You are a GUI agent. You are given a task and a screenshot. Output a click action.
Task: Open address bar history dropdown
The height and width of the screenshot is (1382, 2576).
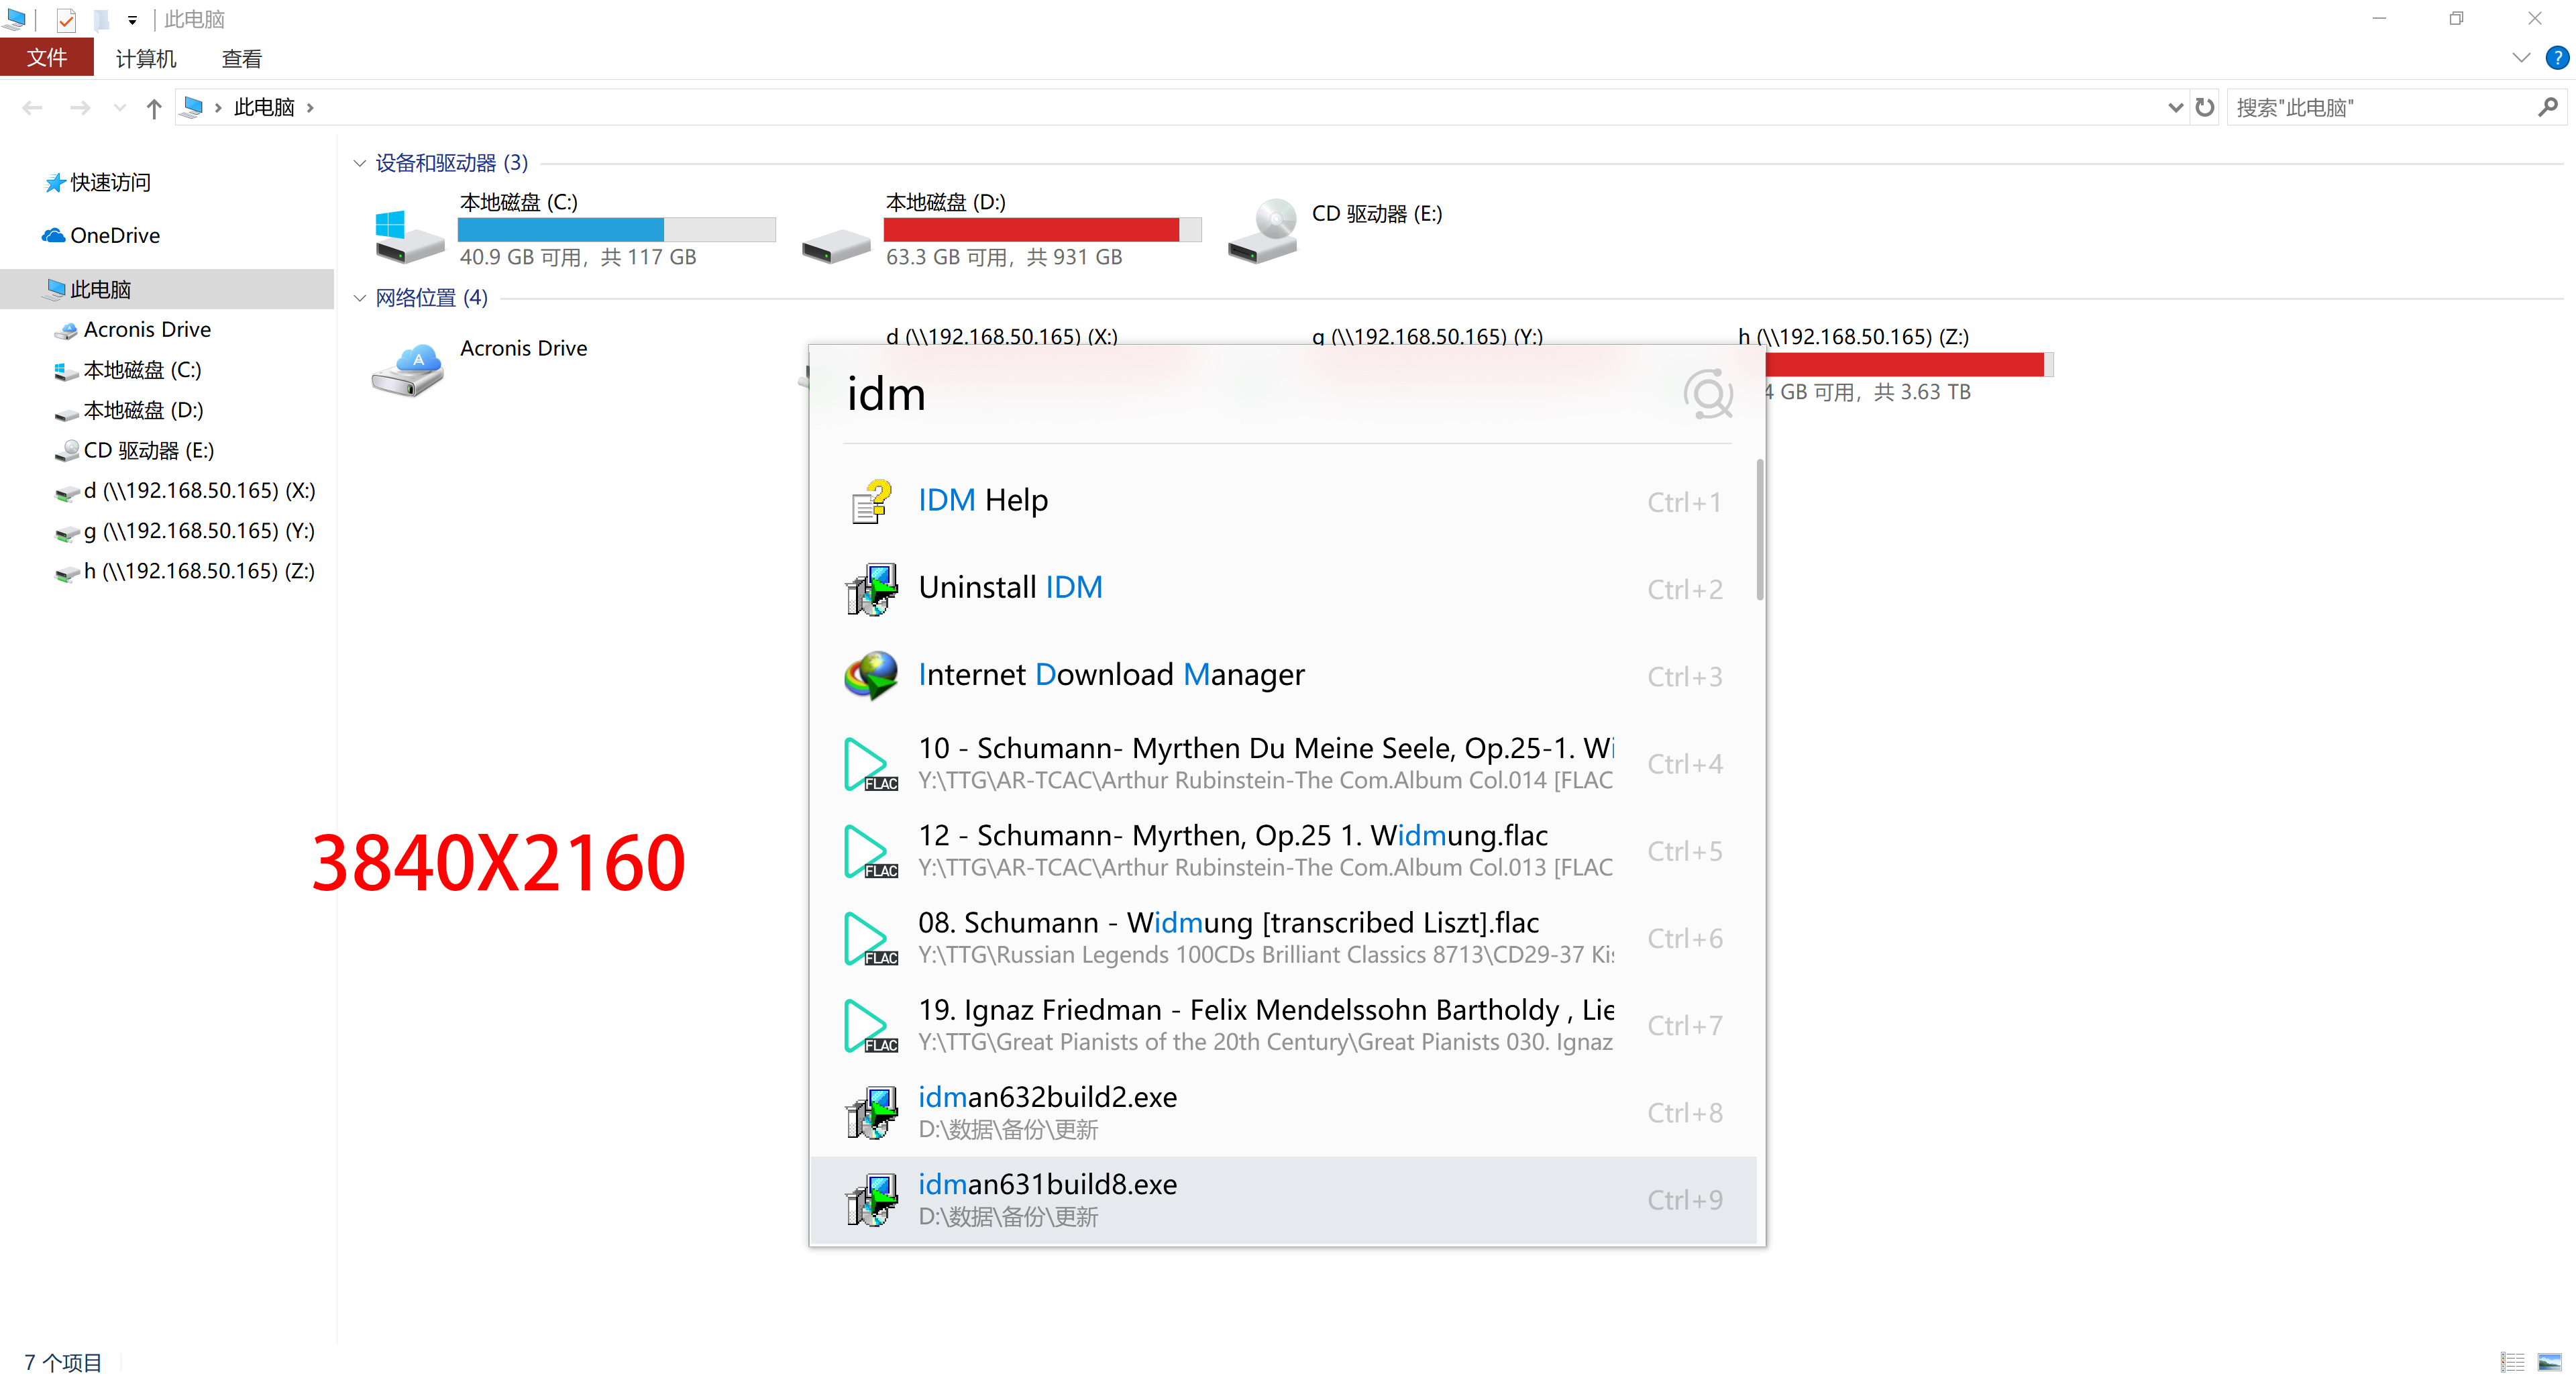click(x=2175, y=107)
